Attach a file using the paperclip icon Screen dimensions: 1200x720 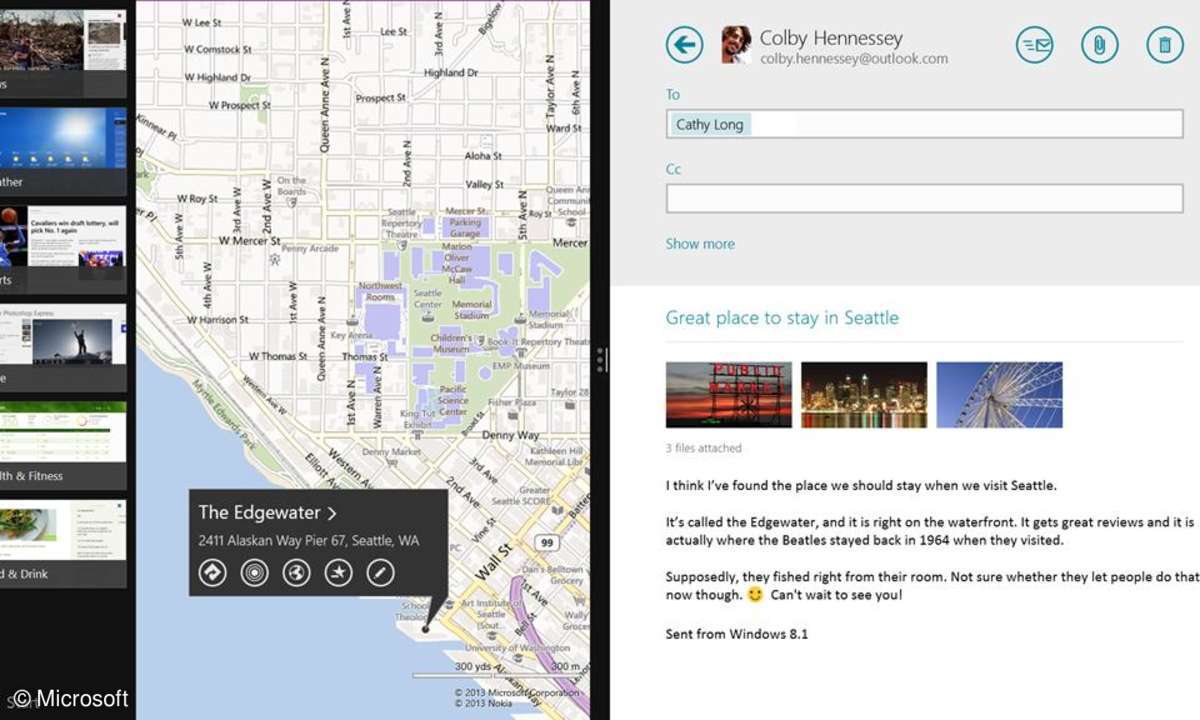click(x=1100, y=45)
